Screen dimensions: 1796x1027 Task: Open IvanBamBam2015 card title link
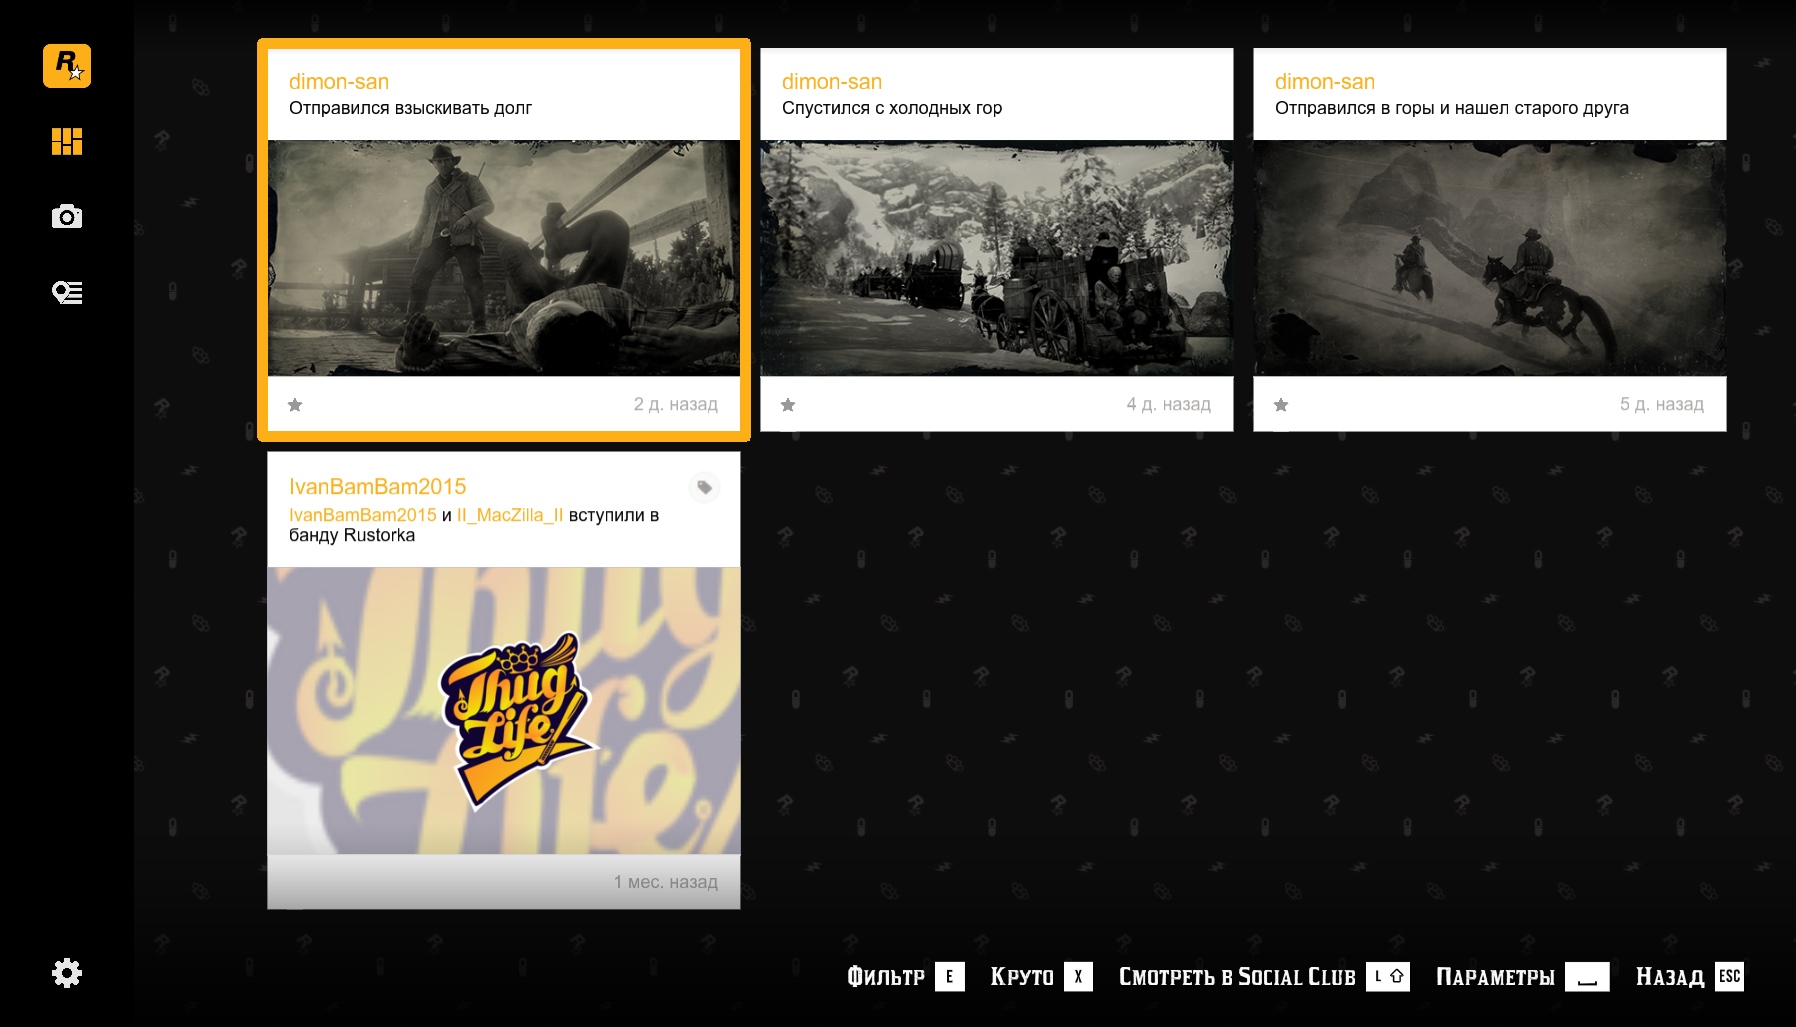(x=377, y=487)
